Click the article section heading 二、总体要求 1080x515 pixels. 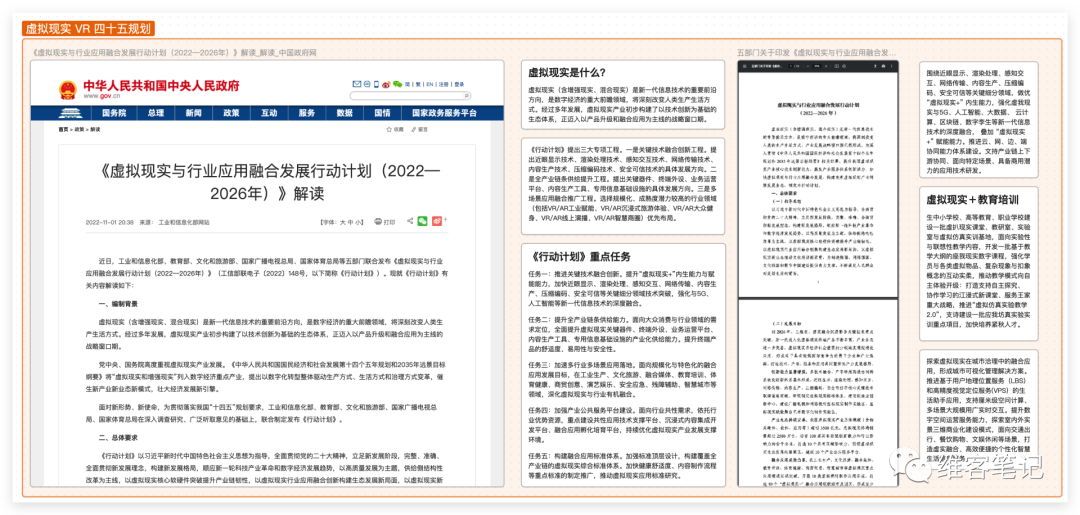pyautogui.click(x=118, y=437)
